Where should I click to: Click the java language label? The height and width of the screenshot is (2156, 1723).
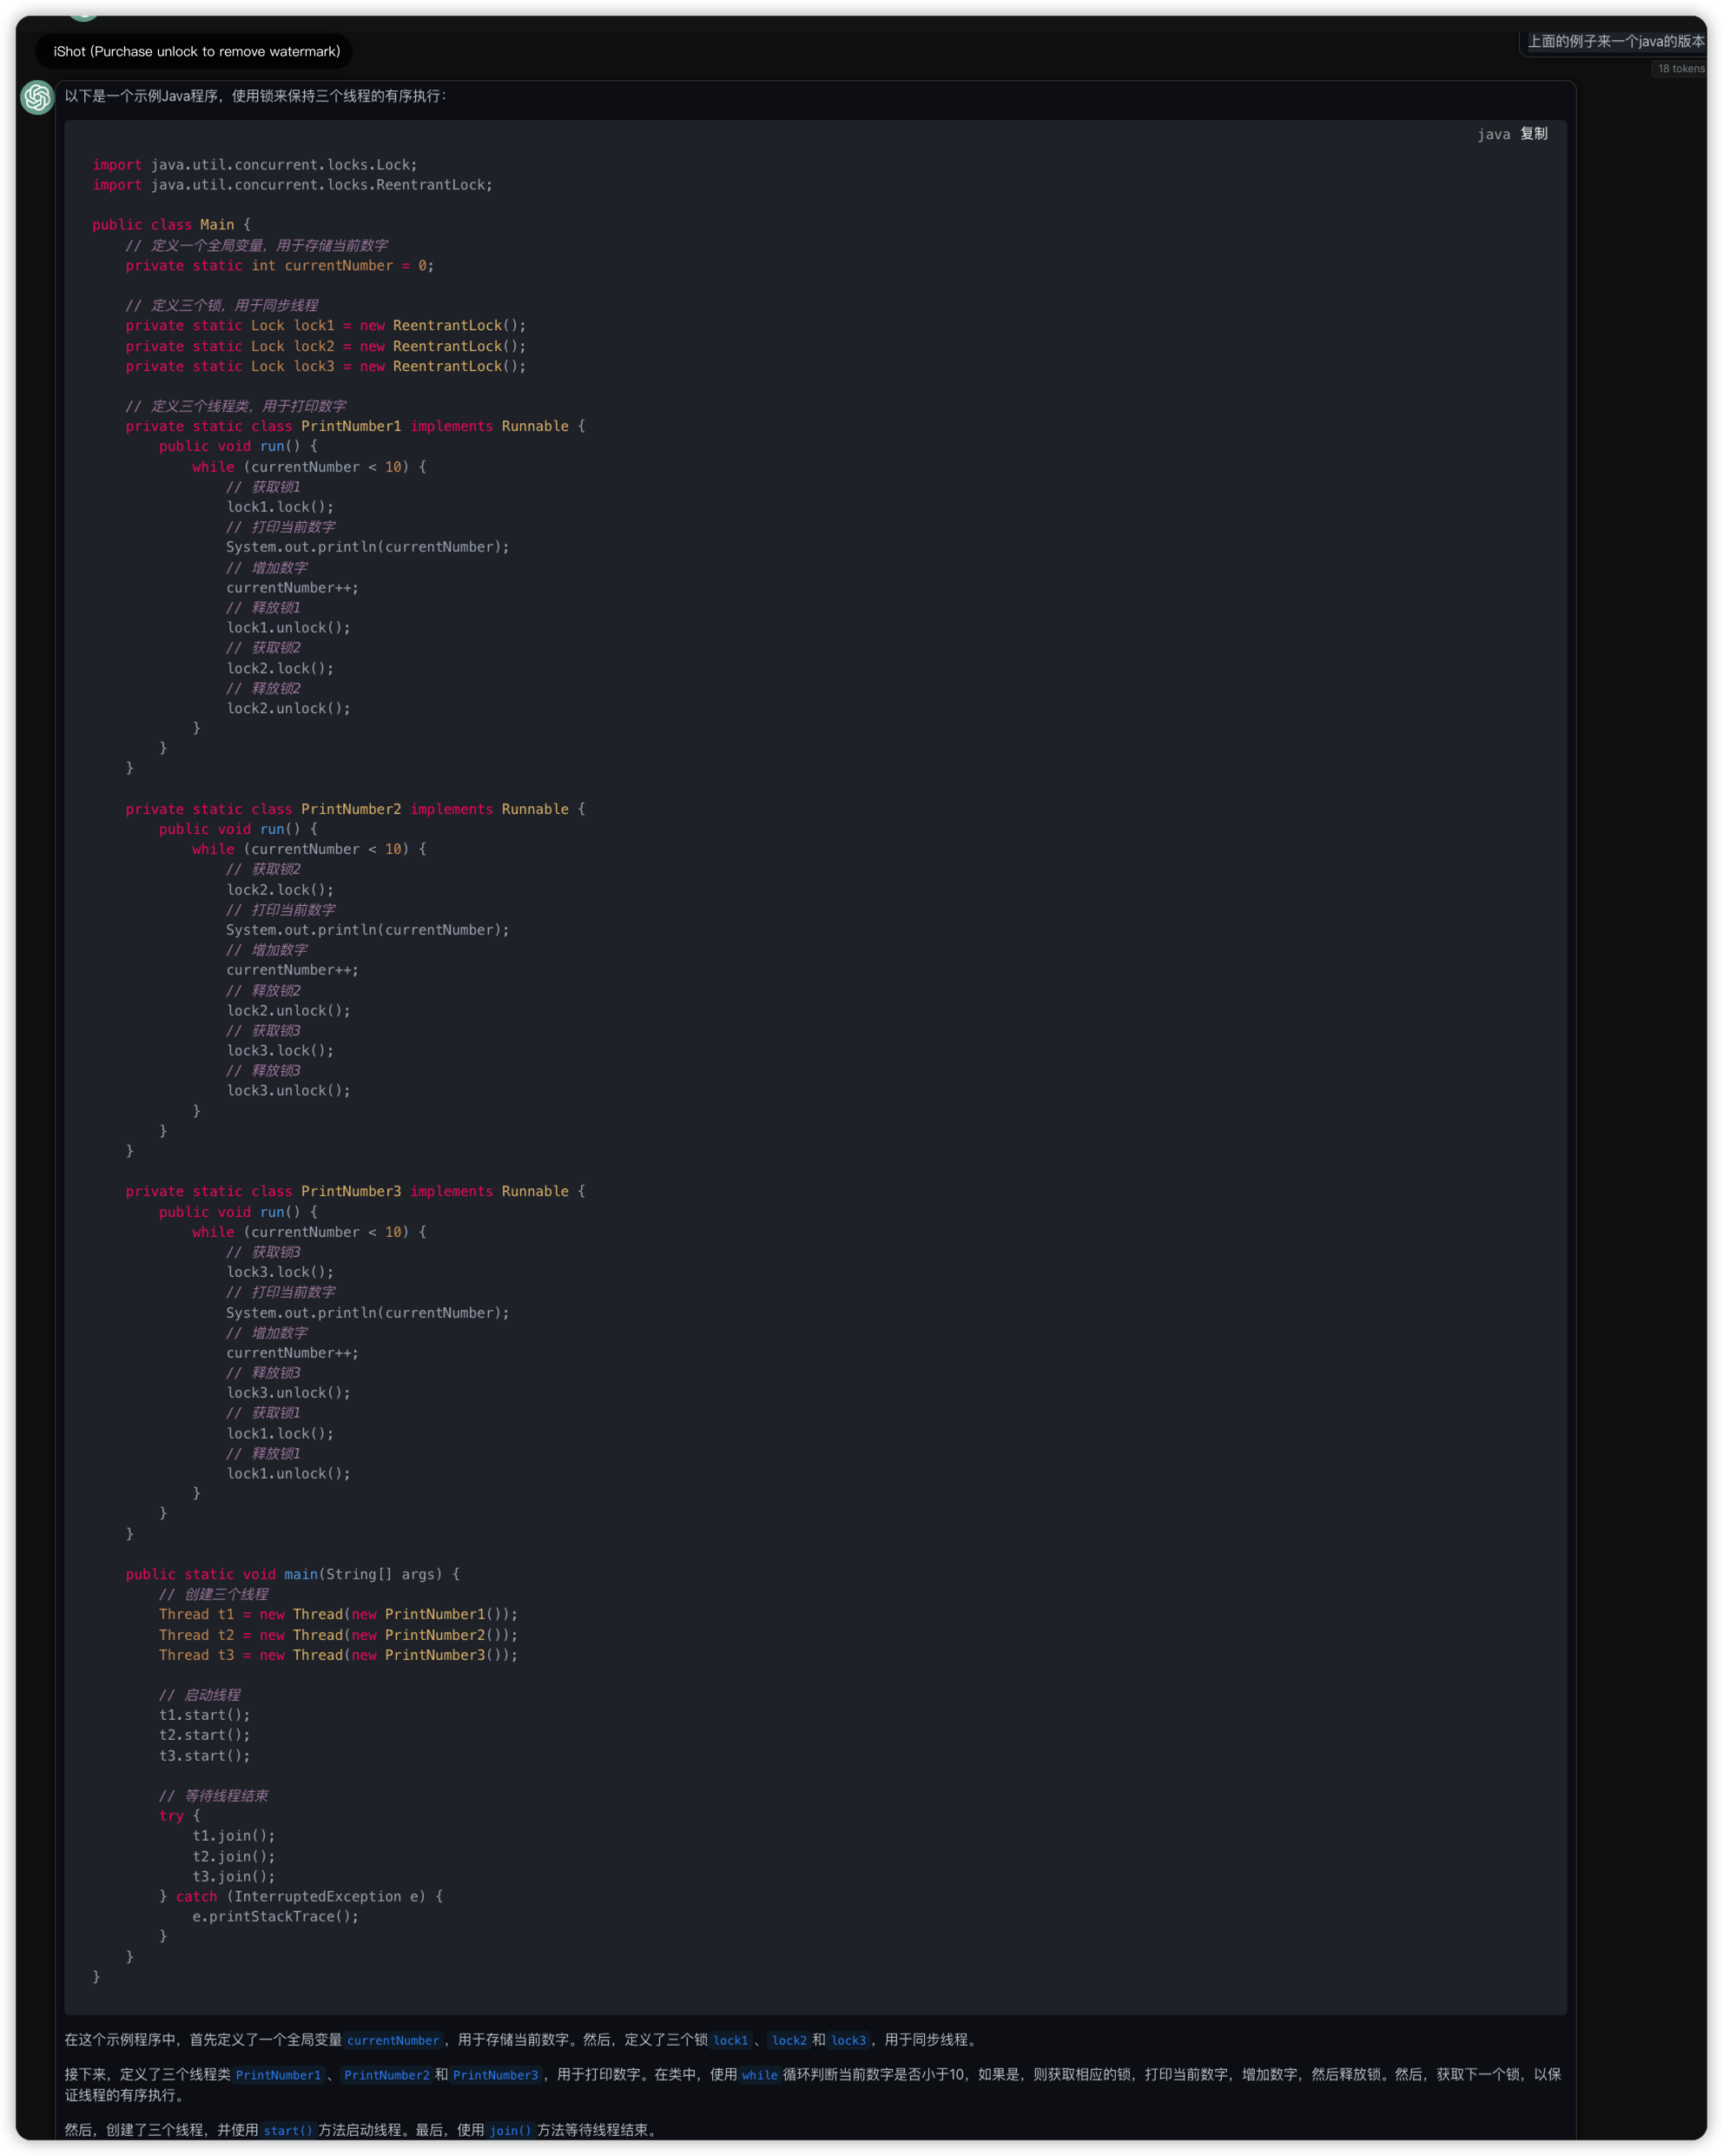(x=1493, y=134)
